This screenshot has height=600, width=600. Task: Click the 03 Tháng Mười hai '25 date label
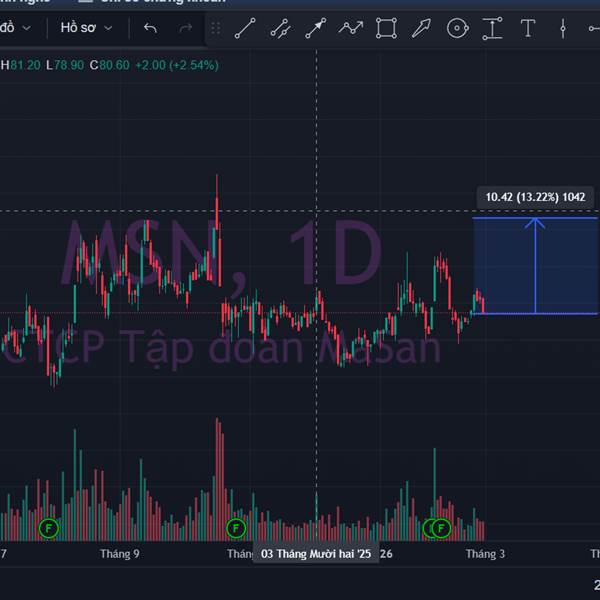(316, 554)
